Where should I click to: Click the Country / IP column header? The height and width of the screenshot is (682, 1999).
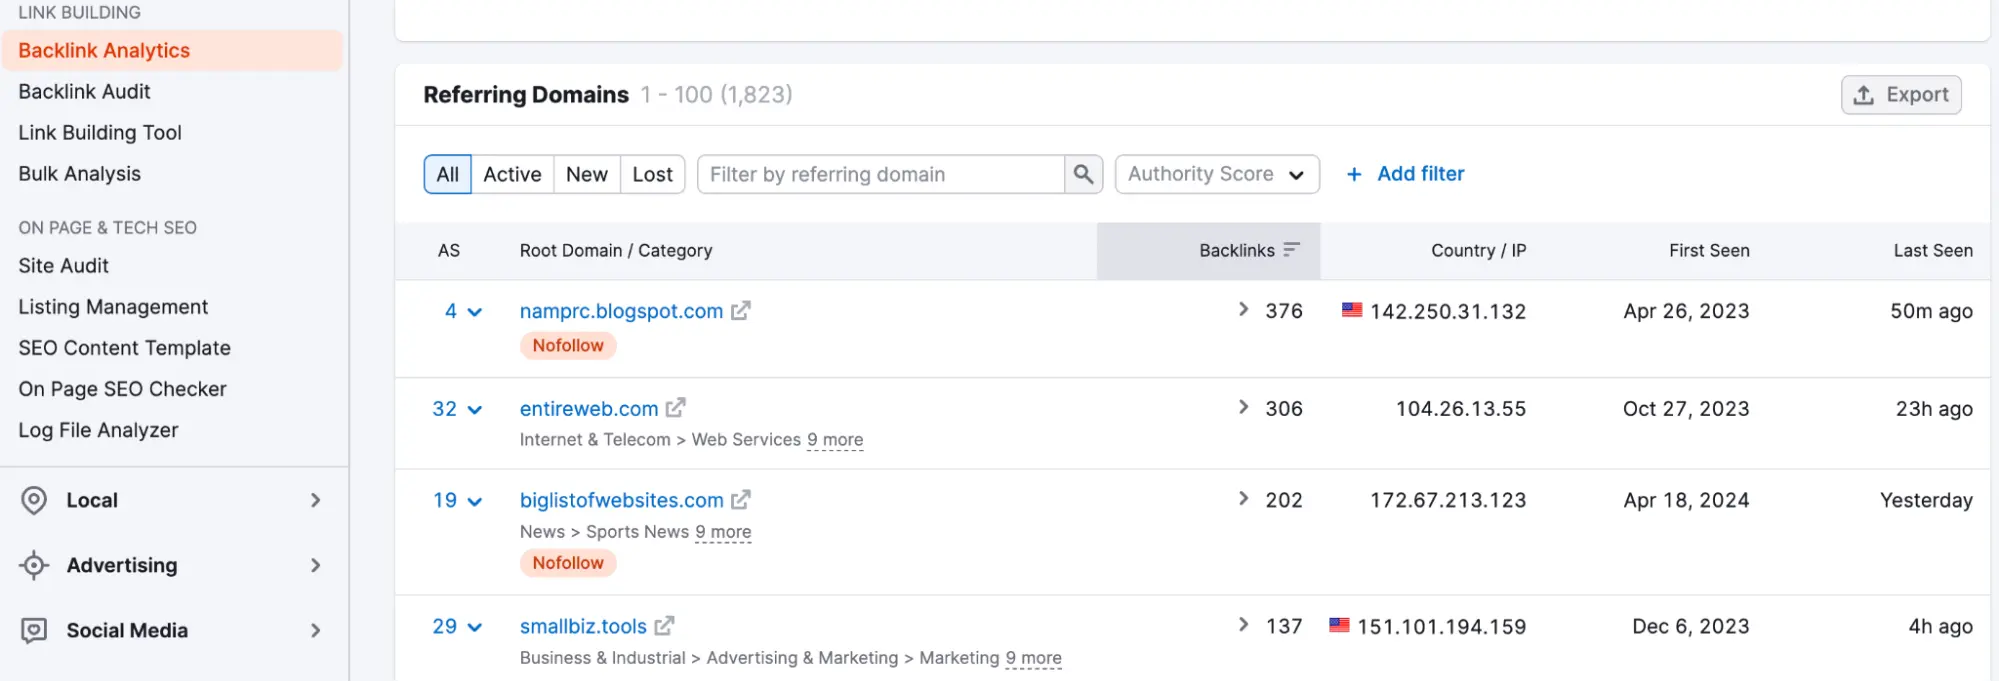tap(1478, 250)
